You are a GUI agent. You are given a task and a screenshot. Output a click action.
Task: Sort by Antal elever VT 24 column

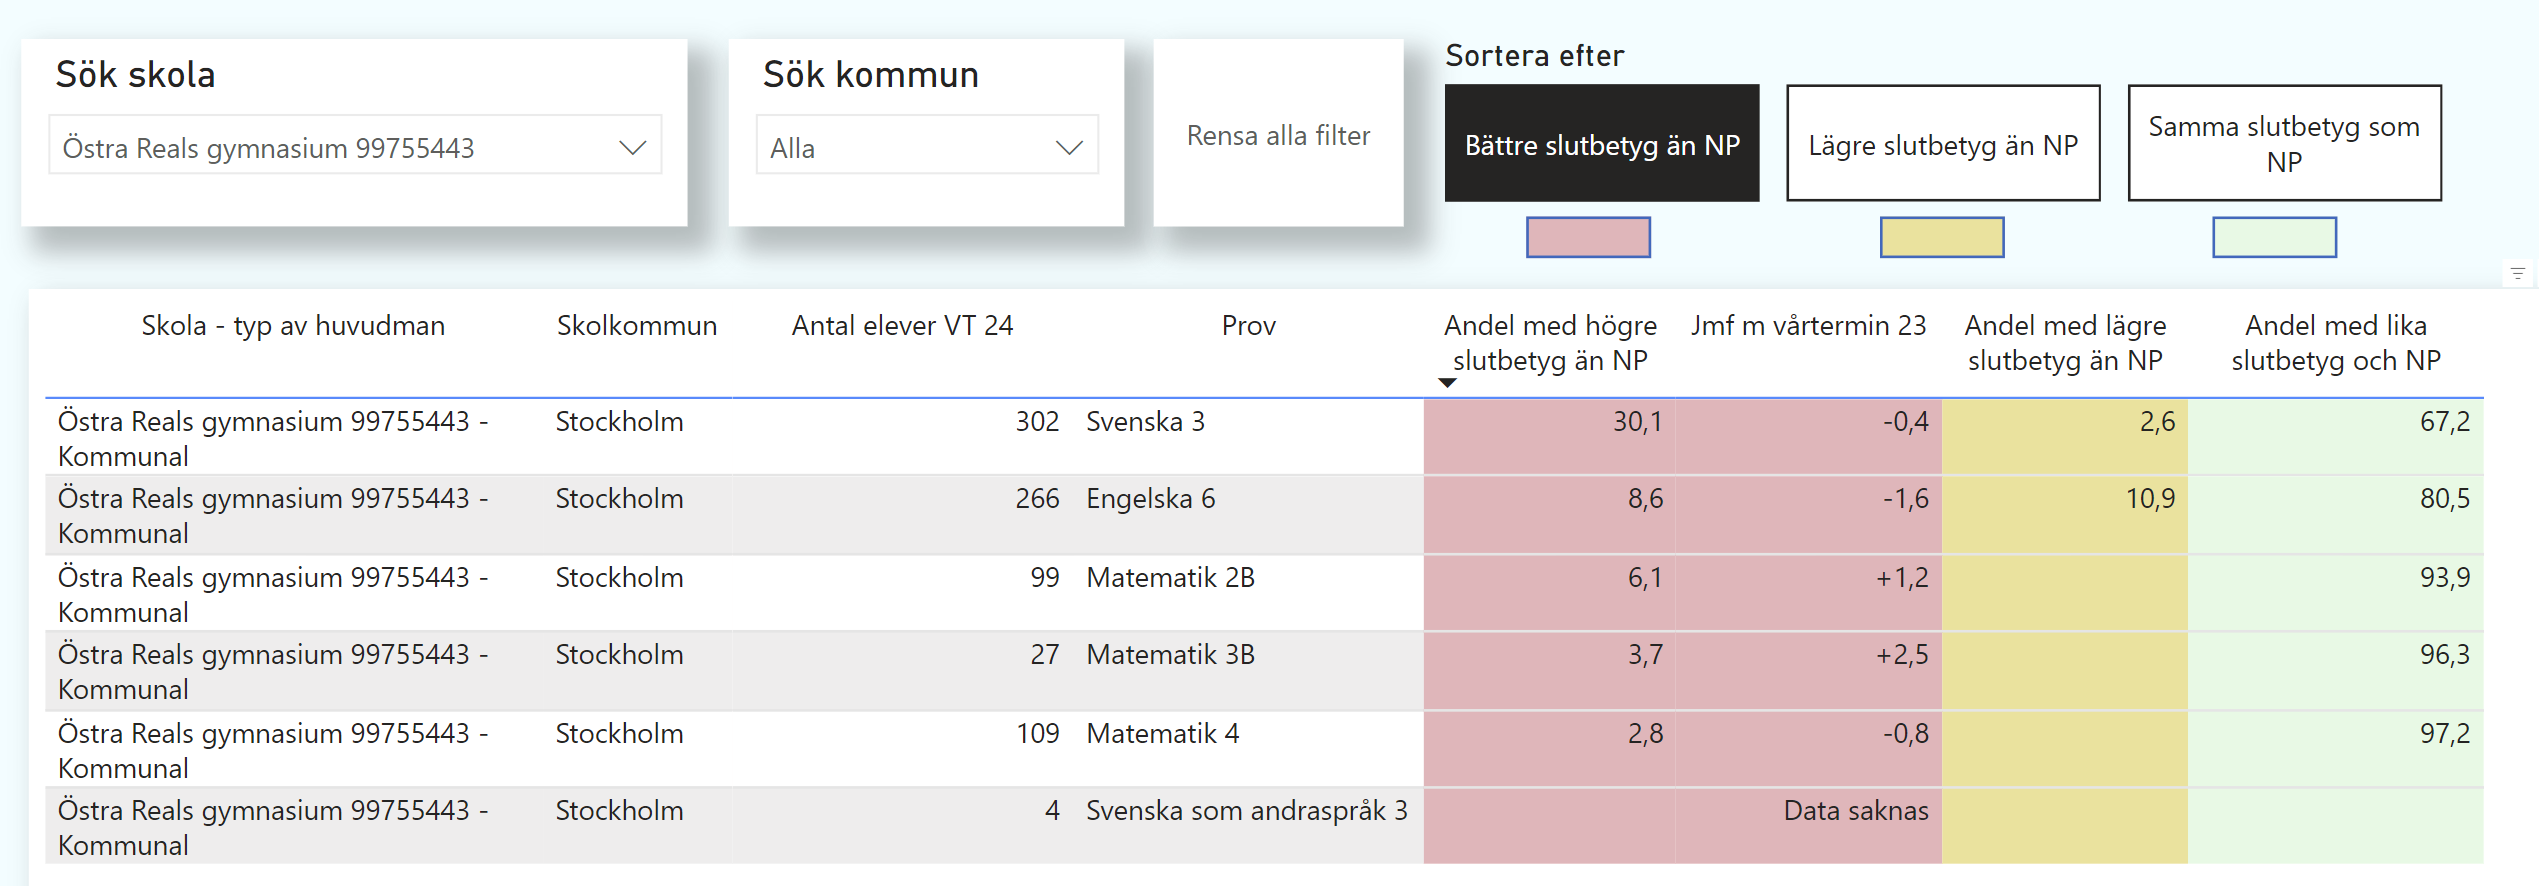pyautogui.click(x=902, y=326)
